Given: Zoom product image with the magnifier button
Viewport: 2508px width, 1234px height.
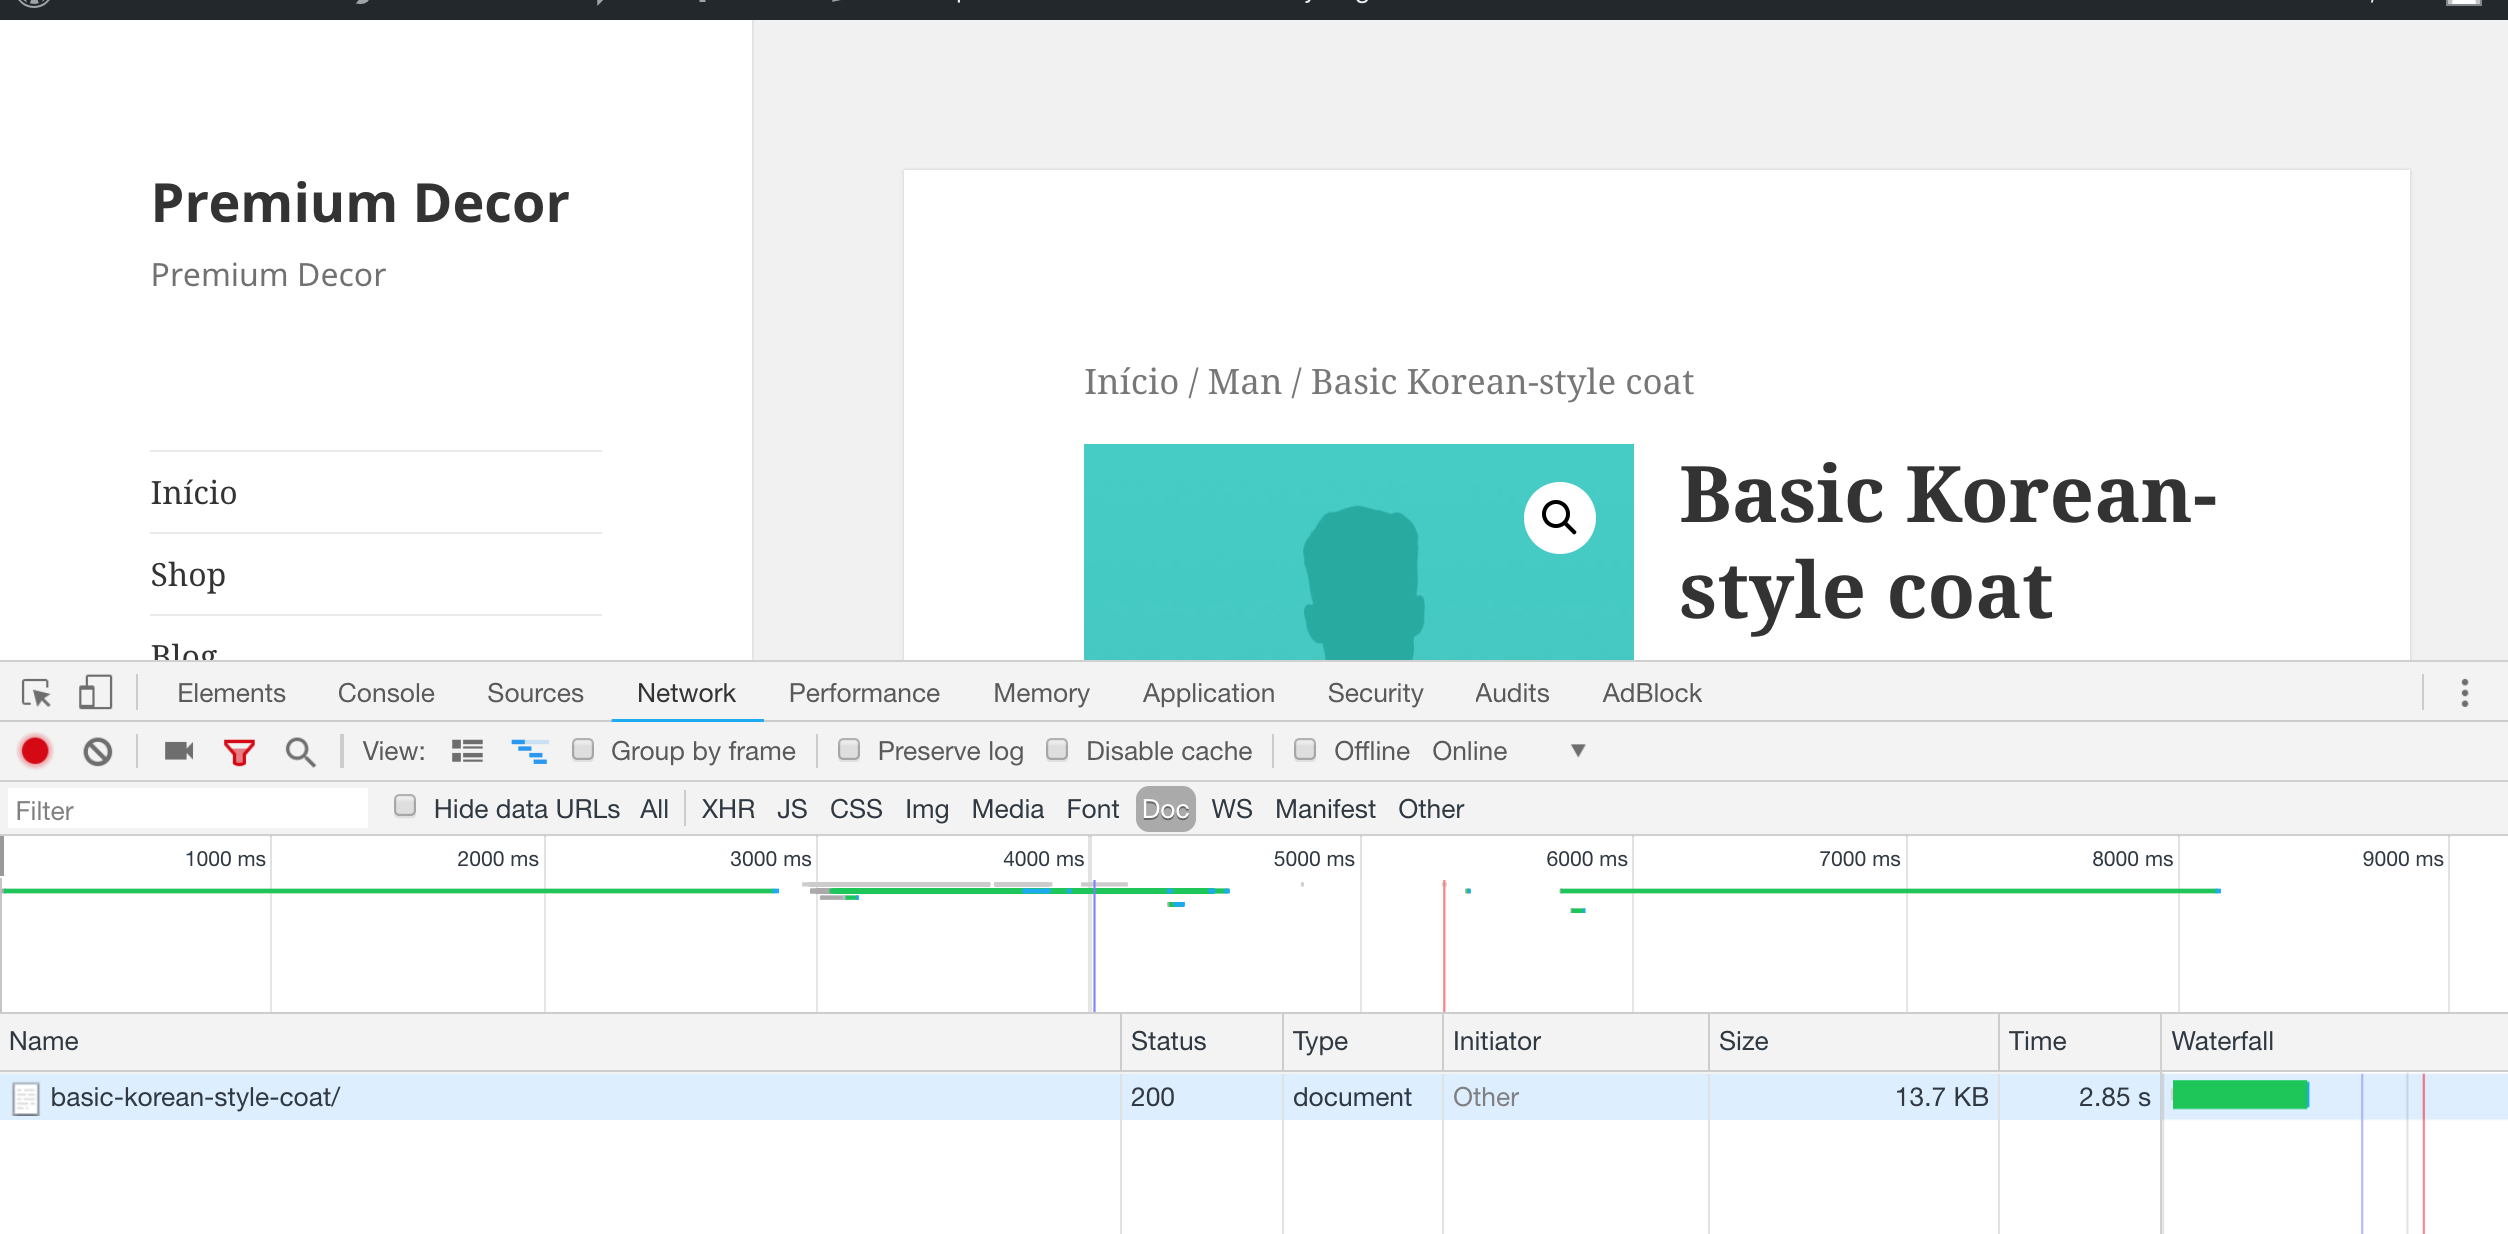Looking at the screenshot, I should coord(1559,518).
